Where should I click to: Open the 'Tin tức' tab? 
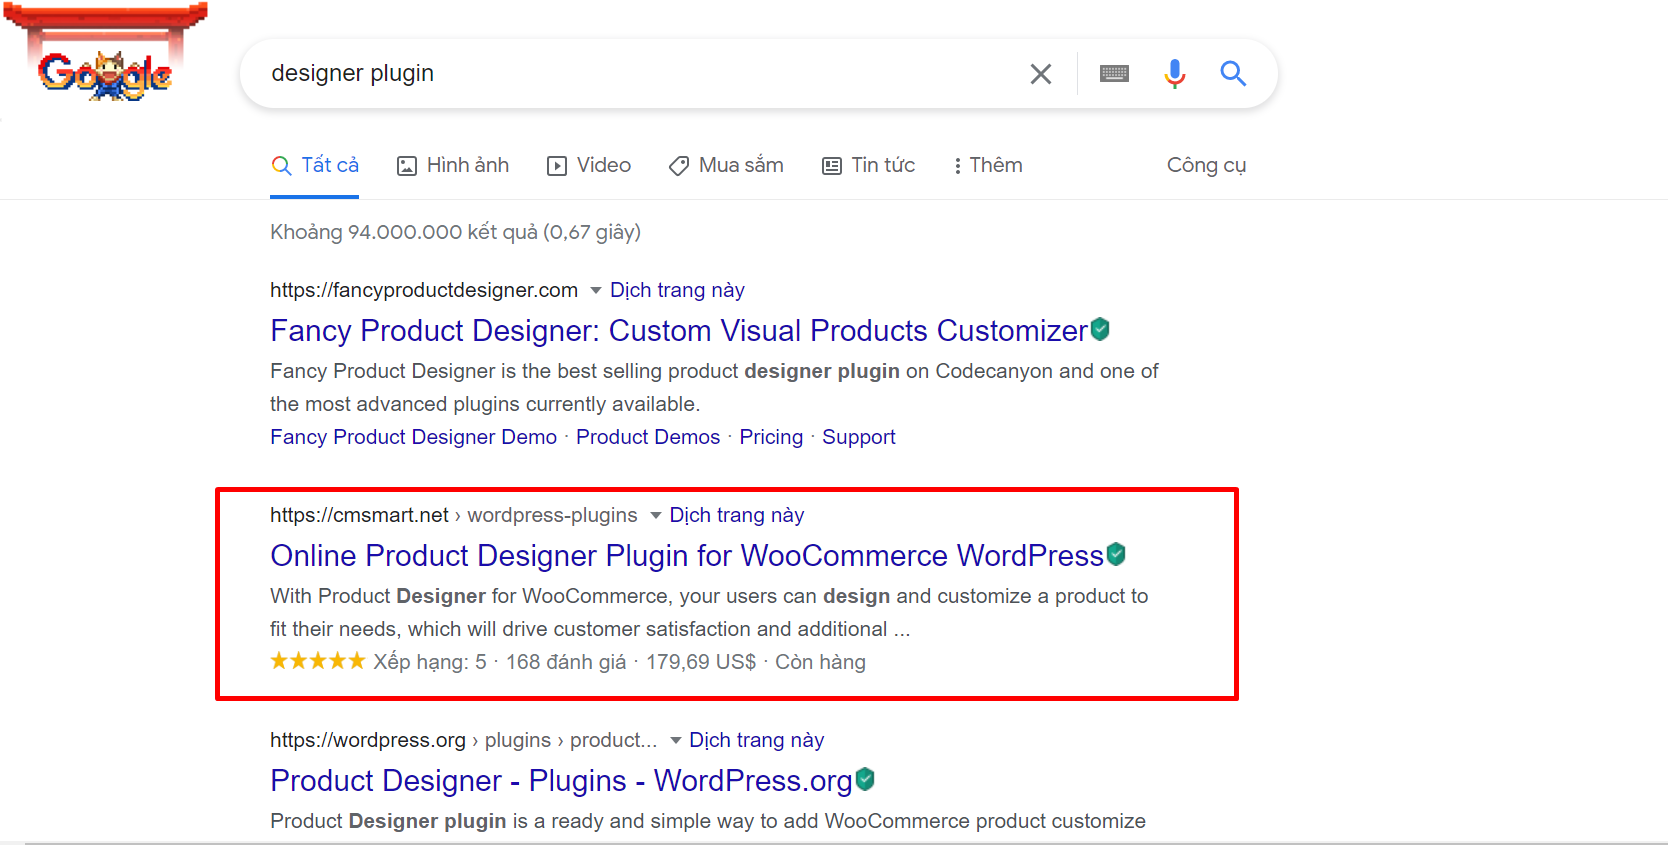[868, 166]
